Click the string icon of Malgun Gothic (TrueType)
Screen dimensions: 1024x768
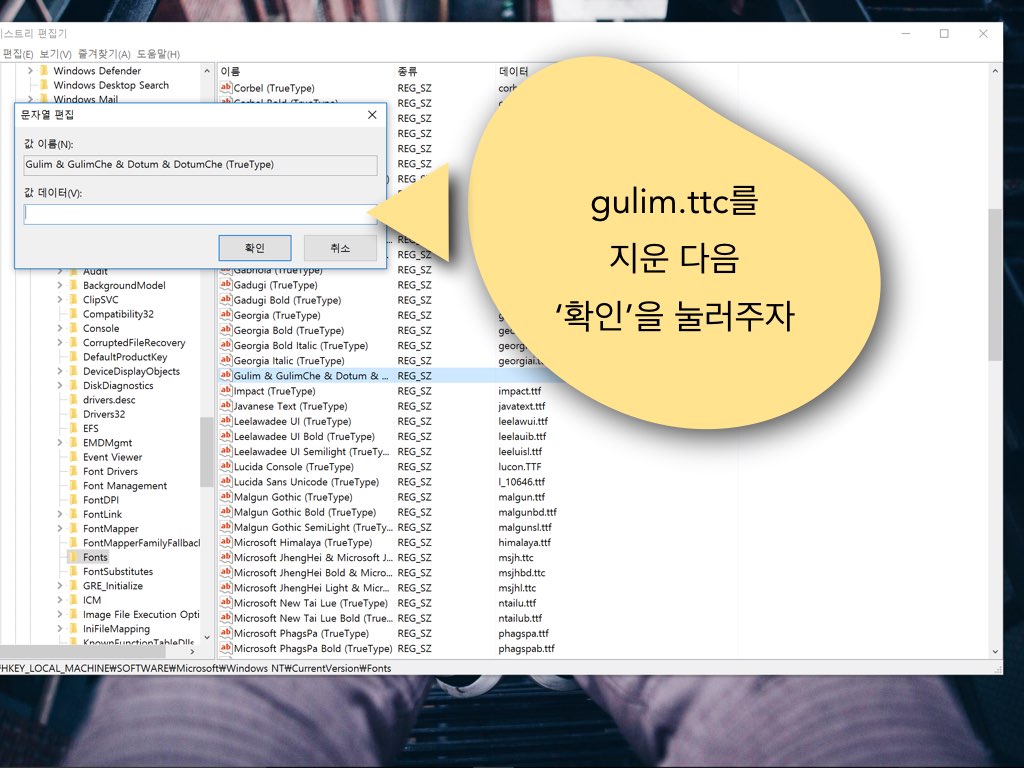point(226,496)
